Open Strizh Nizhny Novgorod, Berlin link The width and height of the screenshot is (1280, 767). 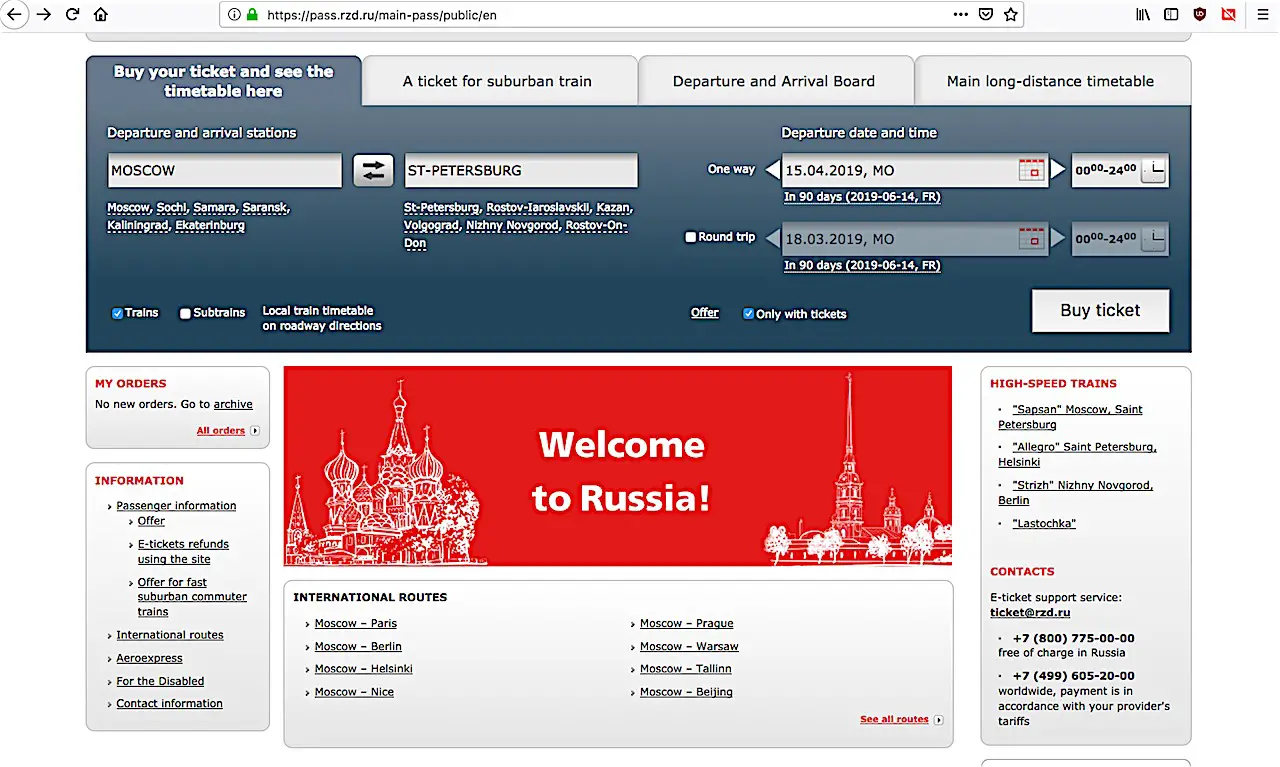(x=1076, y=493)
